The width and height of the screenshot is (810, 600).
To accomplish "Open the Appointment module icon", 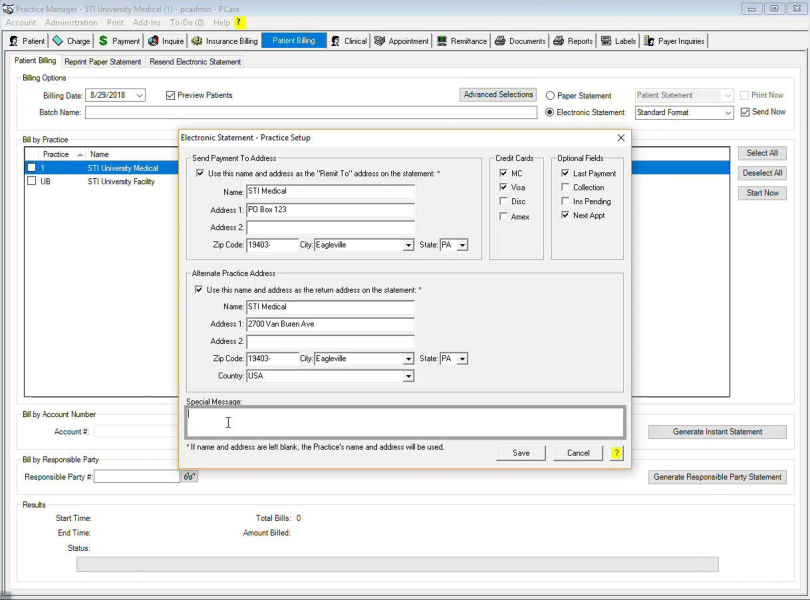I will click(380, 41).
